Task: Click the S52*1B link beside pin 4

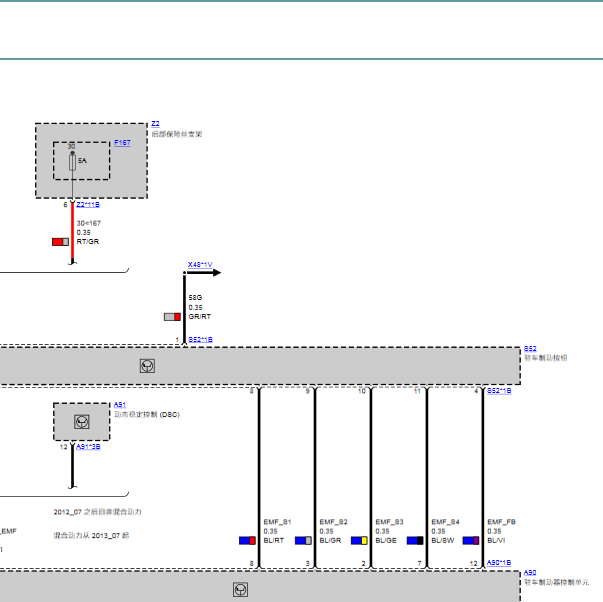Action: [499, 391]
